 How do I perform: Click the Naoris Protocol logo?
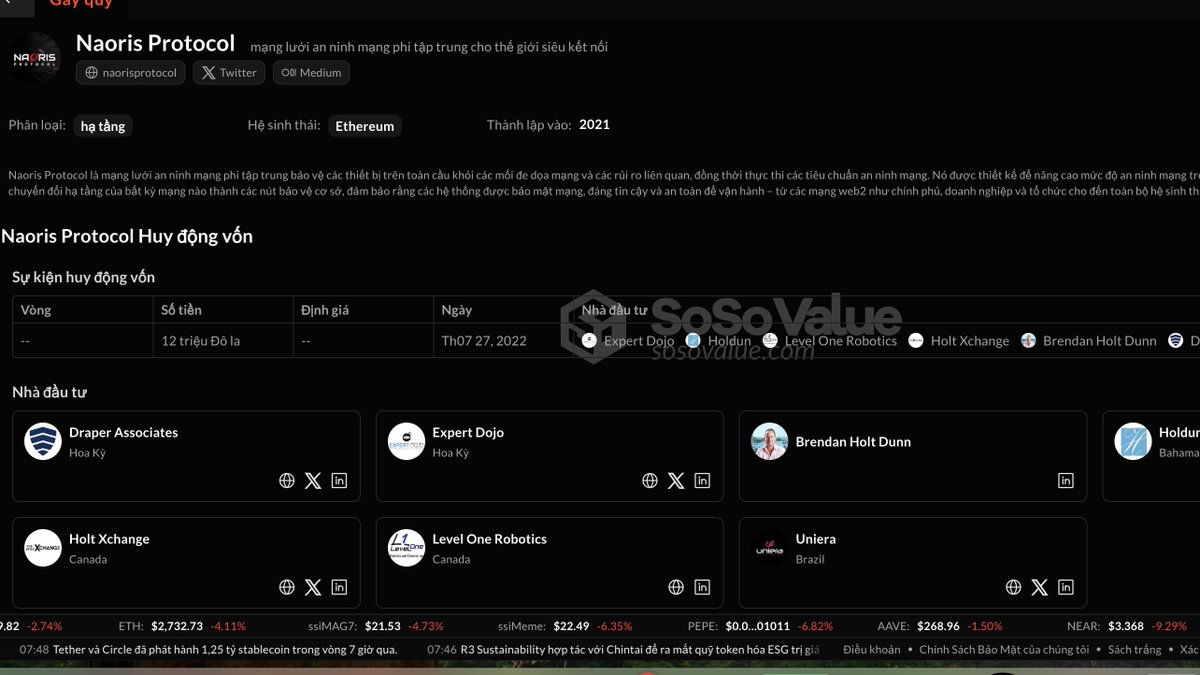coord(36,59)
